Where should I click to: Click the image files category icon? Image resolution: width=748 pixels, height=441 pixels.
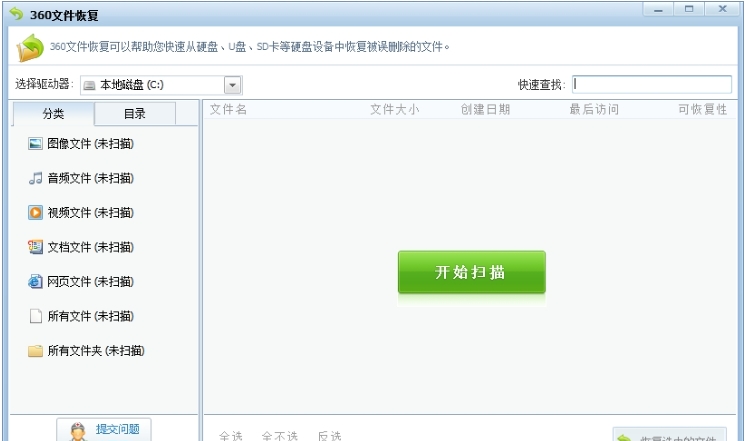point(35,143)
